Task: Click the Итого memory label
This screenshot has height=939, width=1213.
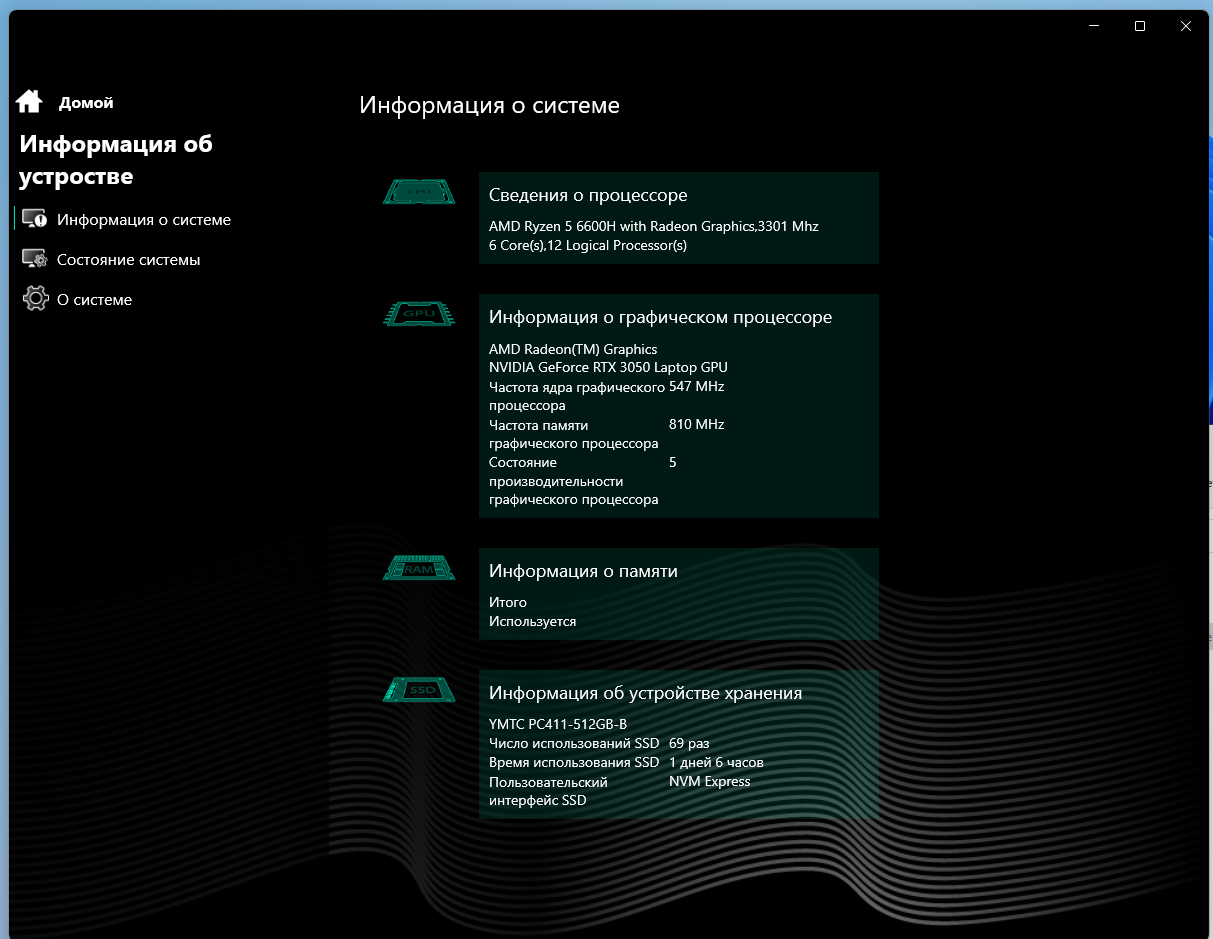Action: point(508,602)
